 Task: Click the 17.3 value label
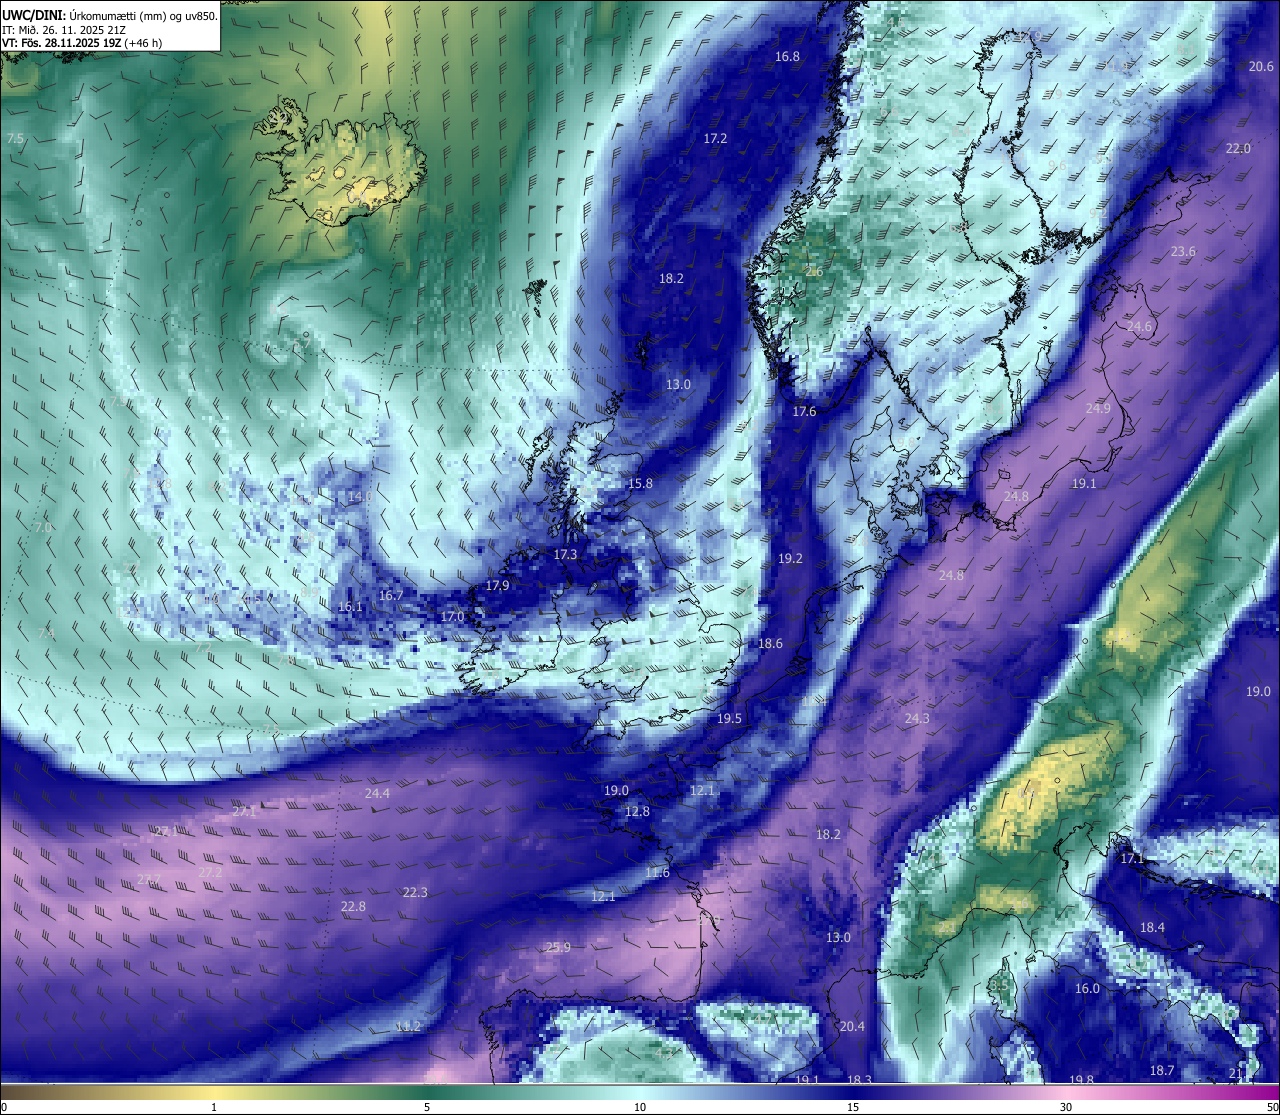coord(565,555)
